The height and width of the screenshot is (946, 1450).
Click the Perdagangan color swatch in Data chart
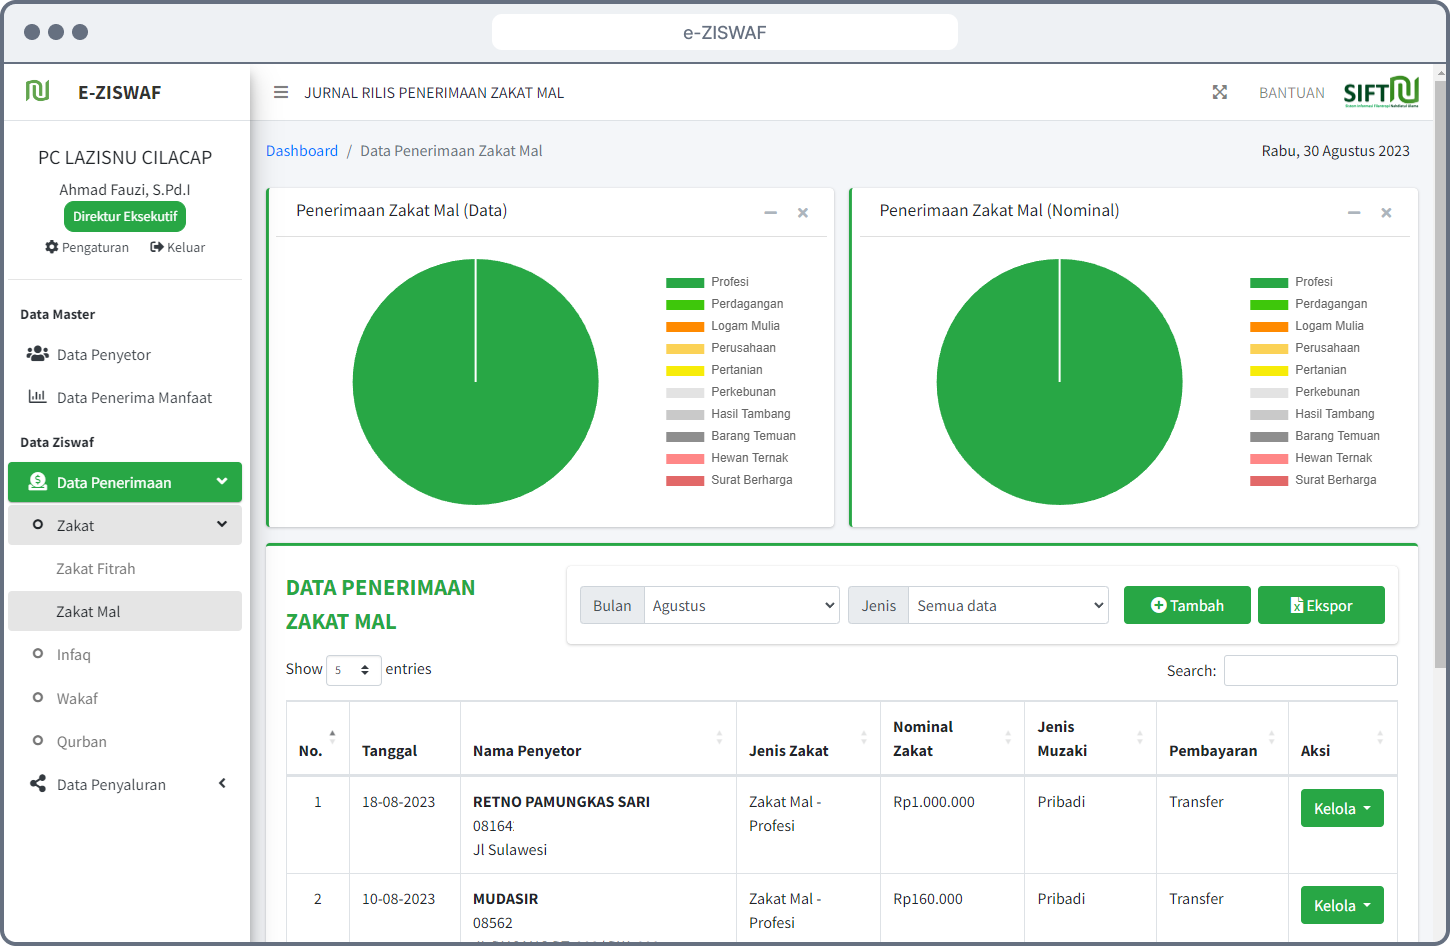pos(685,304)
